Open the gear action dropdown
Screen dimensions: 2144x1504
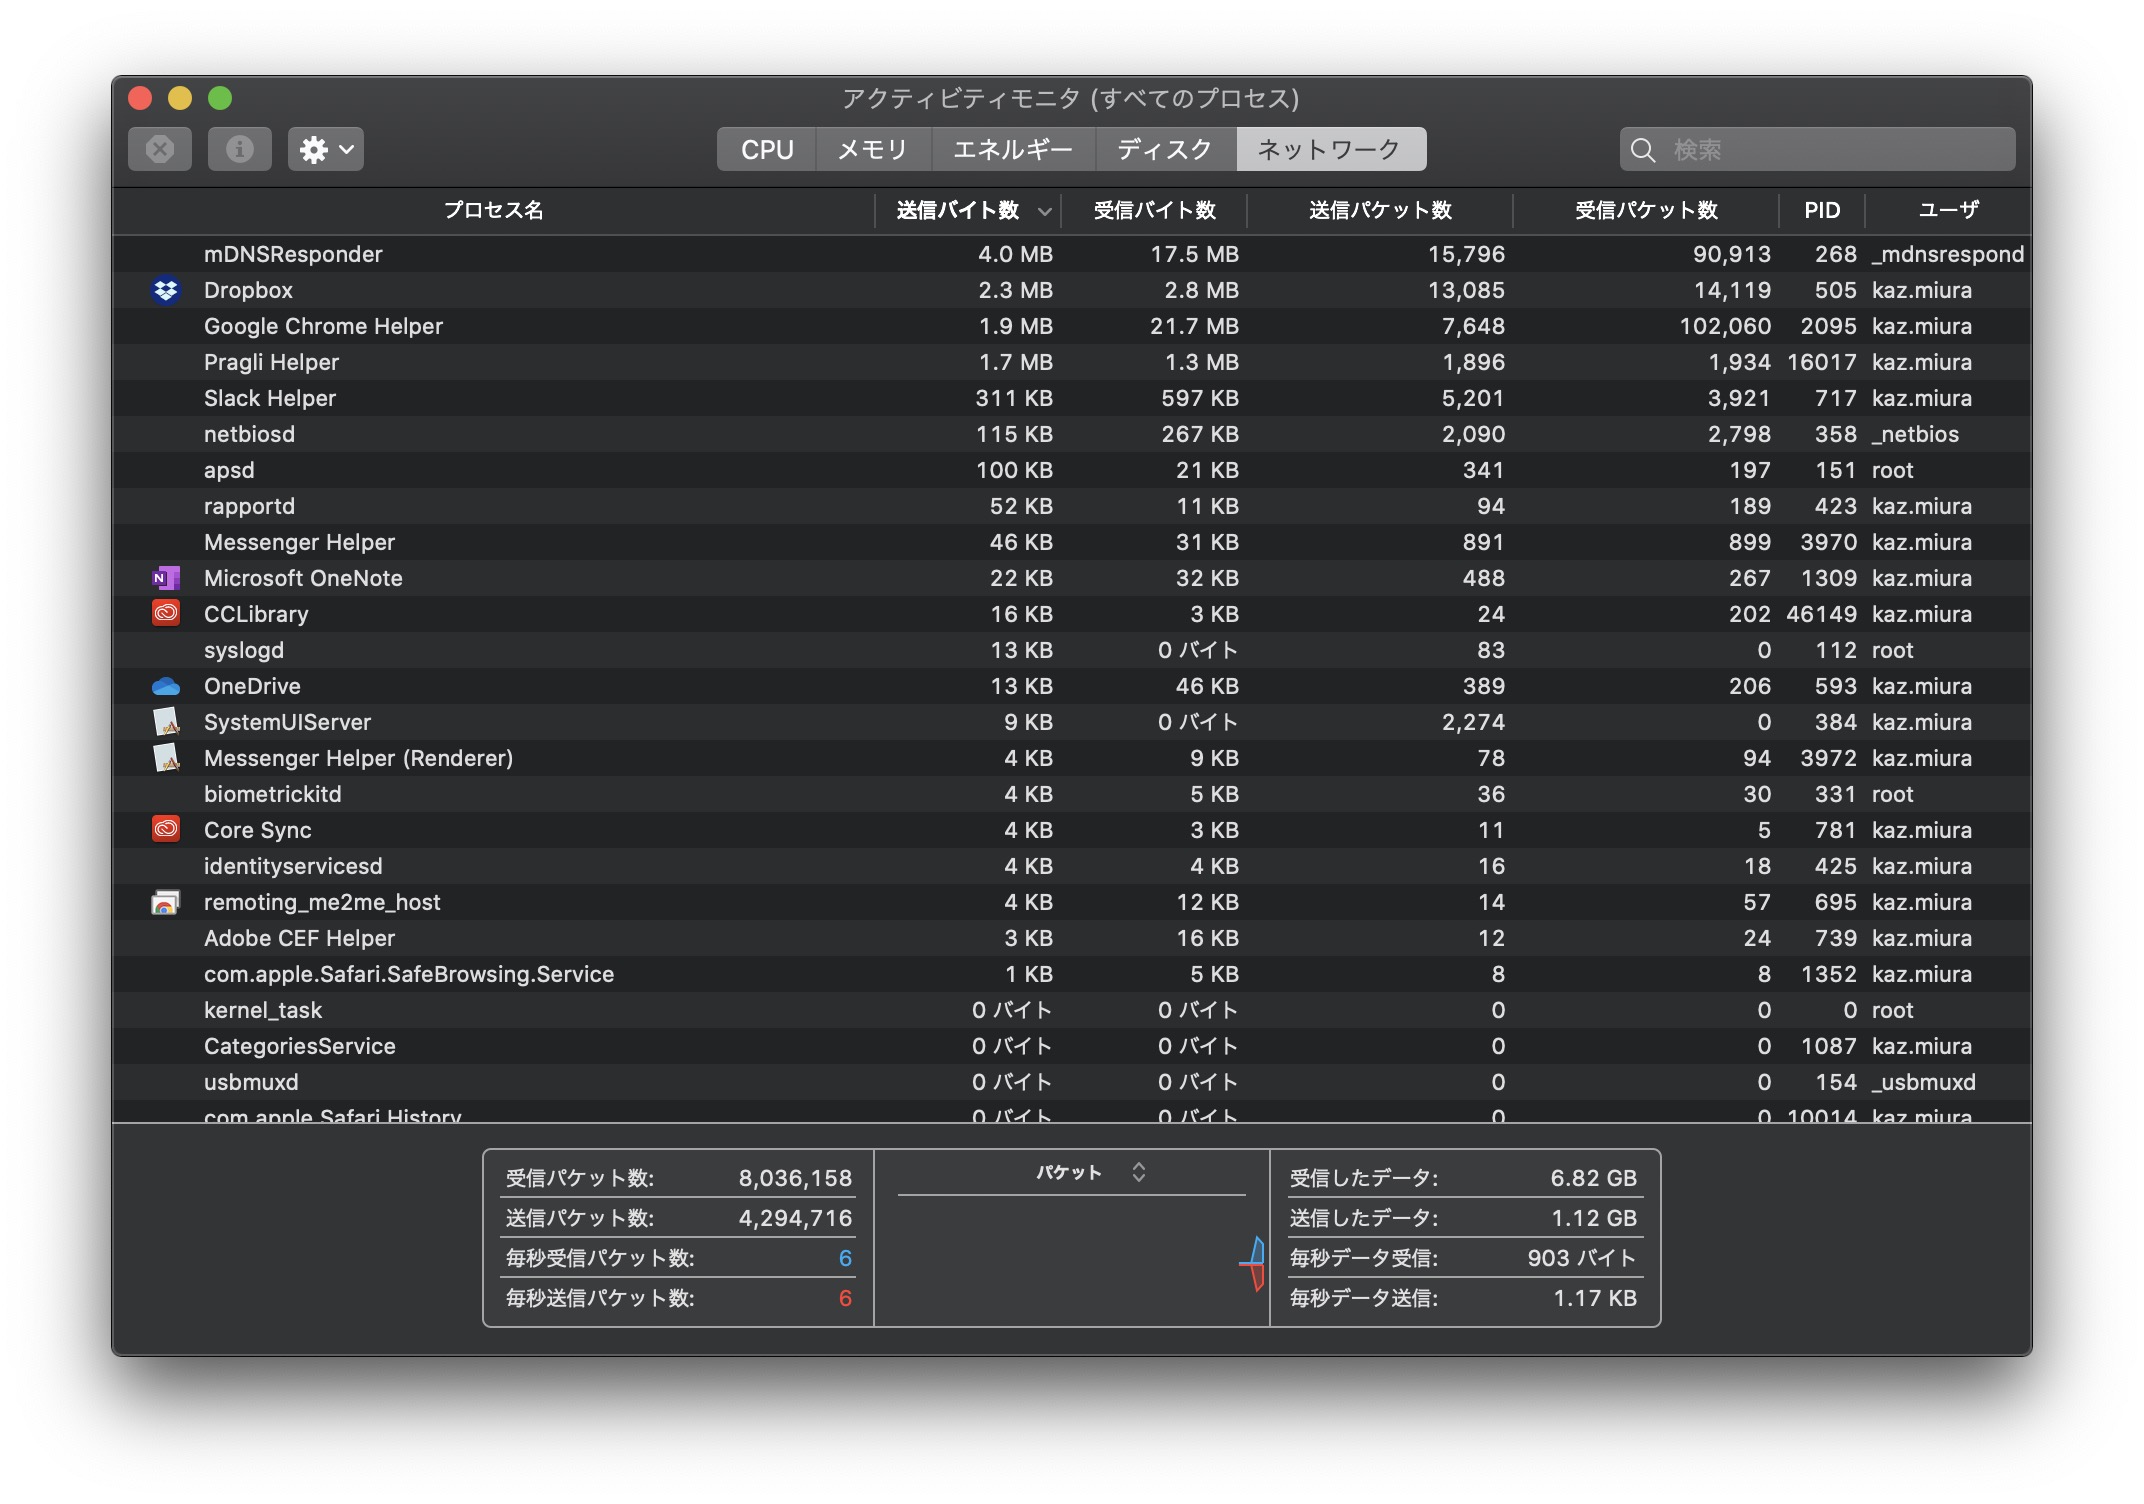(x=326, y=149)
